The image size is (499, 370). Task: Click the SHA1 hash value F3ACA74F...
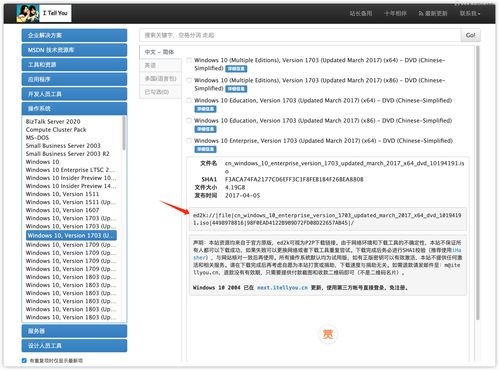[x=294, y=179]
